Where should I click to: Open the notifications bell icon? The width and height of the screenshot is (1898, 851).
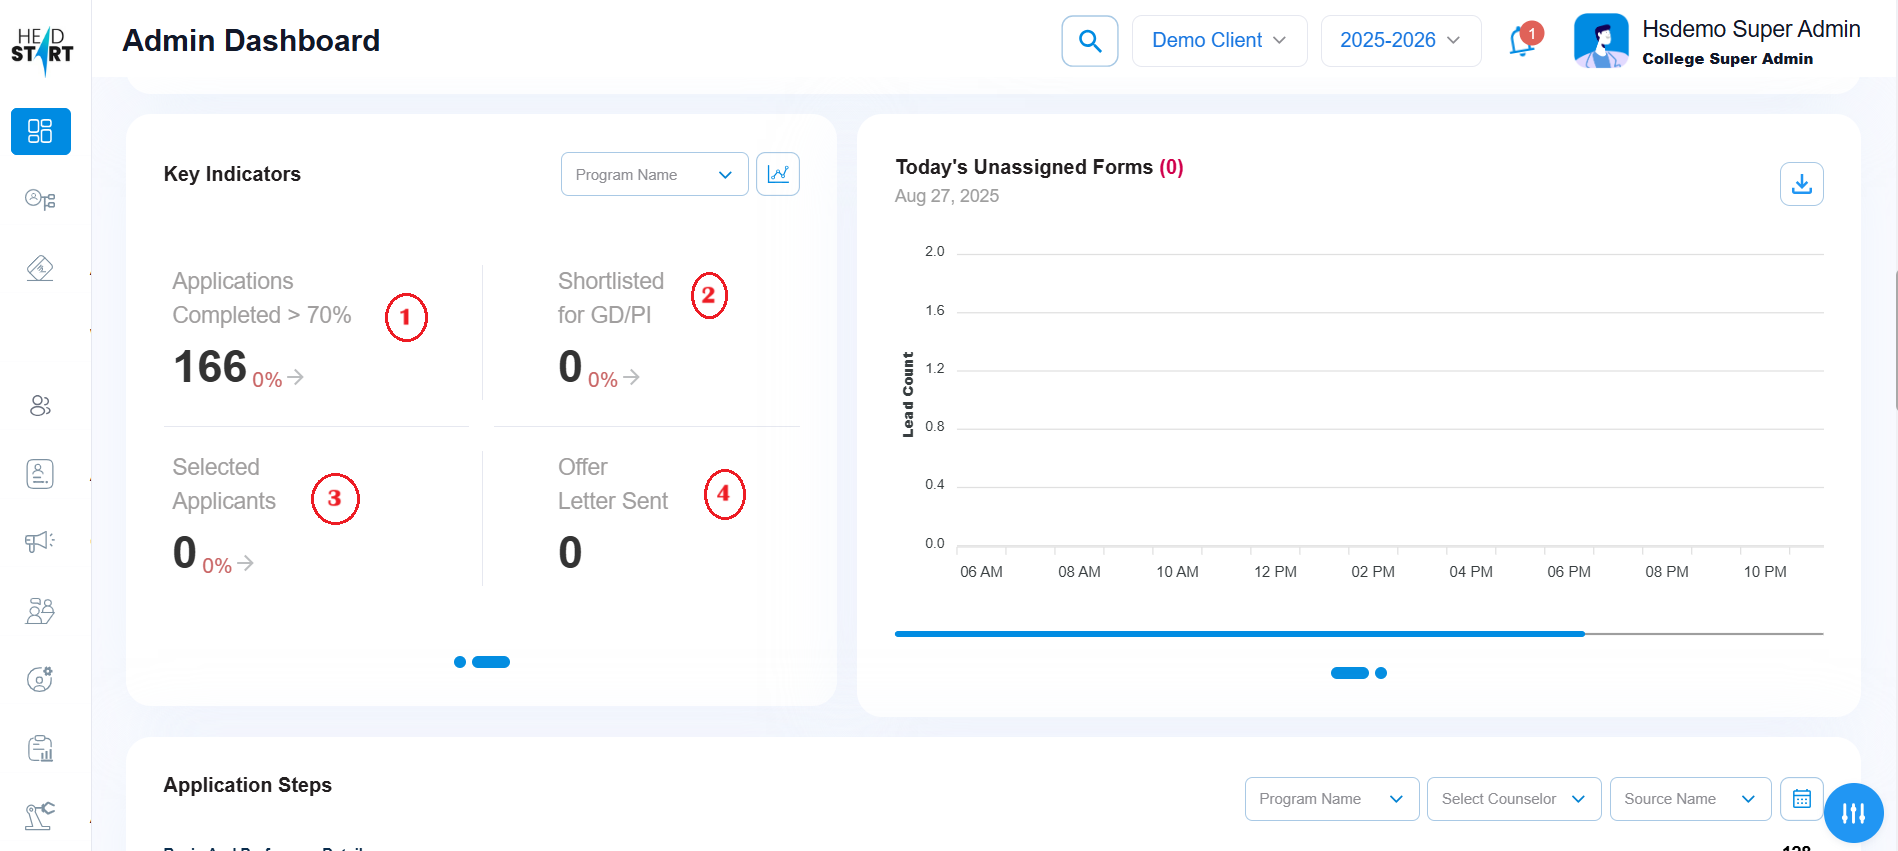click(x=1522, y=41)
